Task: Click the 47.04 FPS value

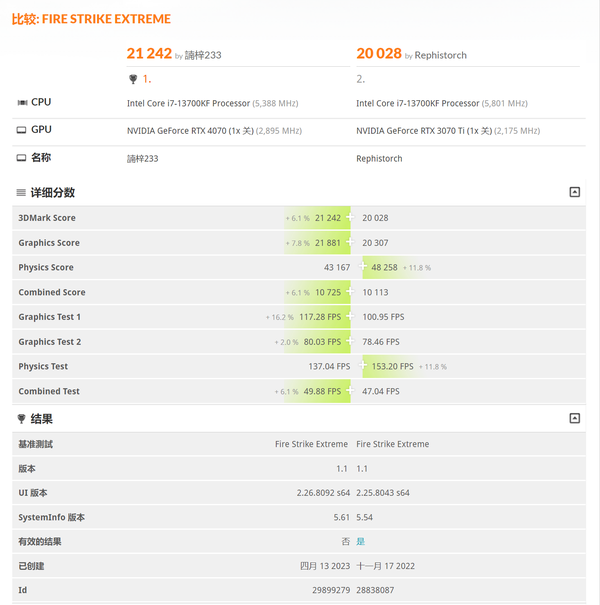Action: [381, 391]
